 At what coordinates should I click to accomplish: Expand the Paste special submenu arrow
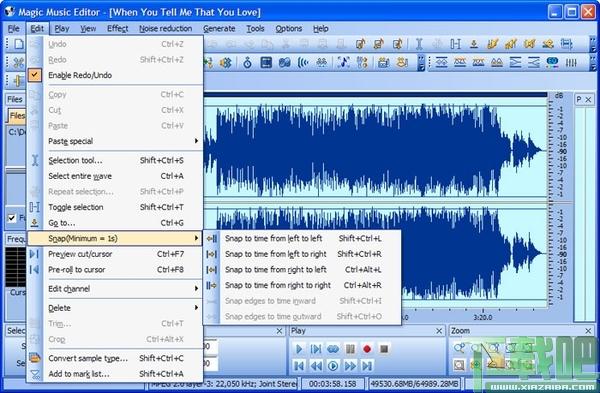[196, 141]
